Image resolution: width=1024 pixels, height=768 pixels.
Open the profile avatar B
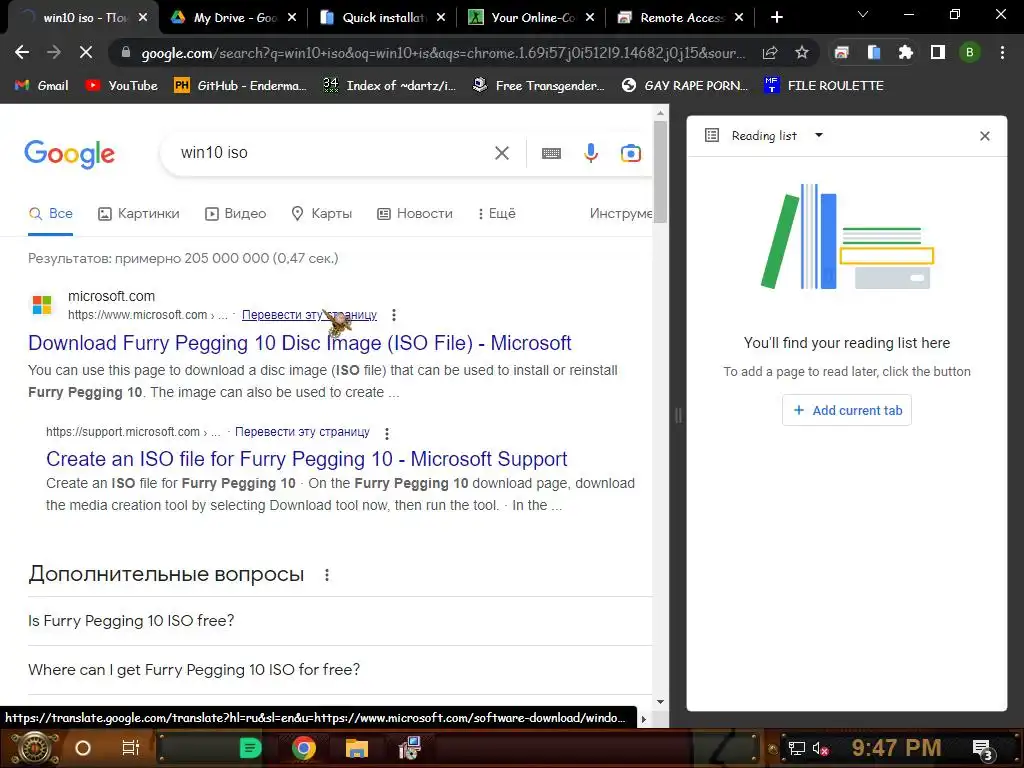click(x=970, y=52)
